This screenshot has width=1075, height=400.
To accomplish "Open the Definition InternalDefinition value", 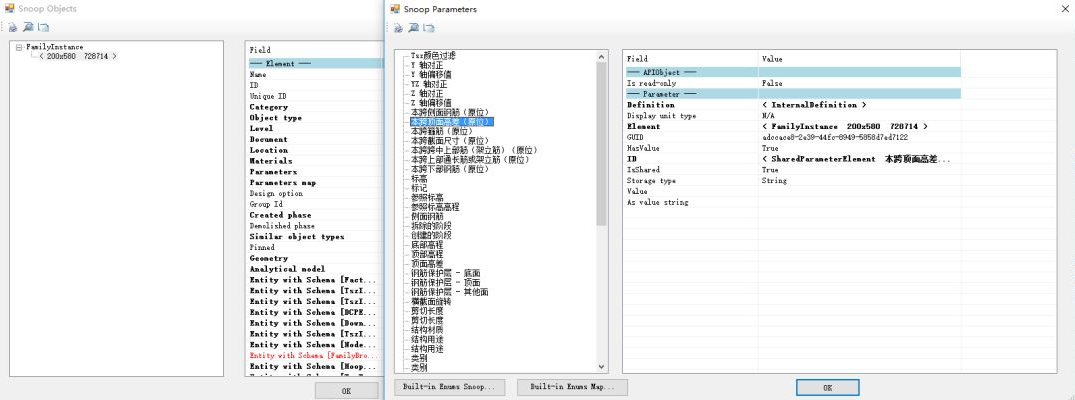I will coord(814,105).
